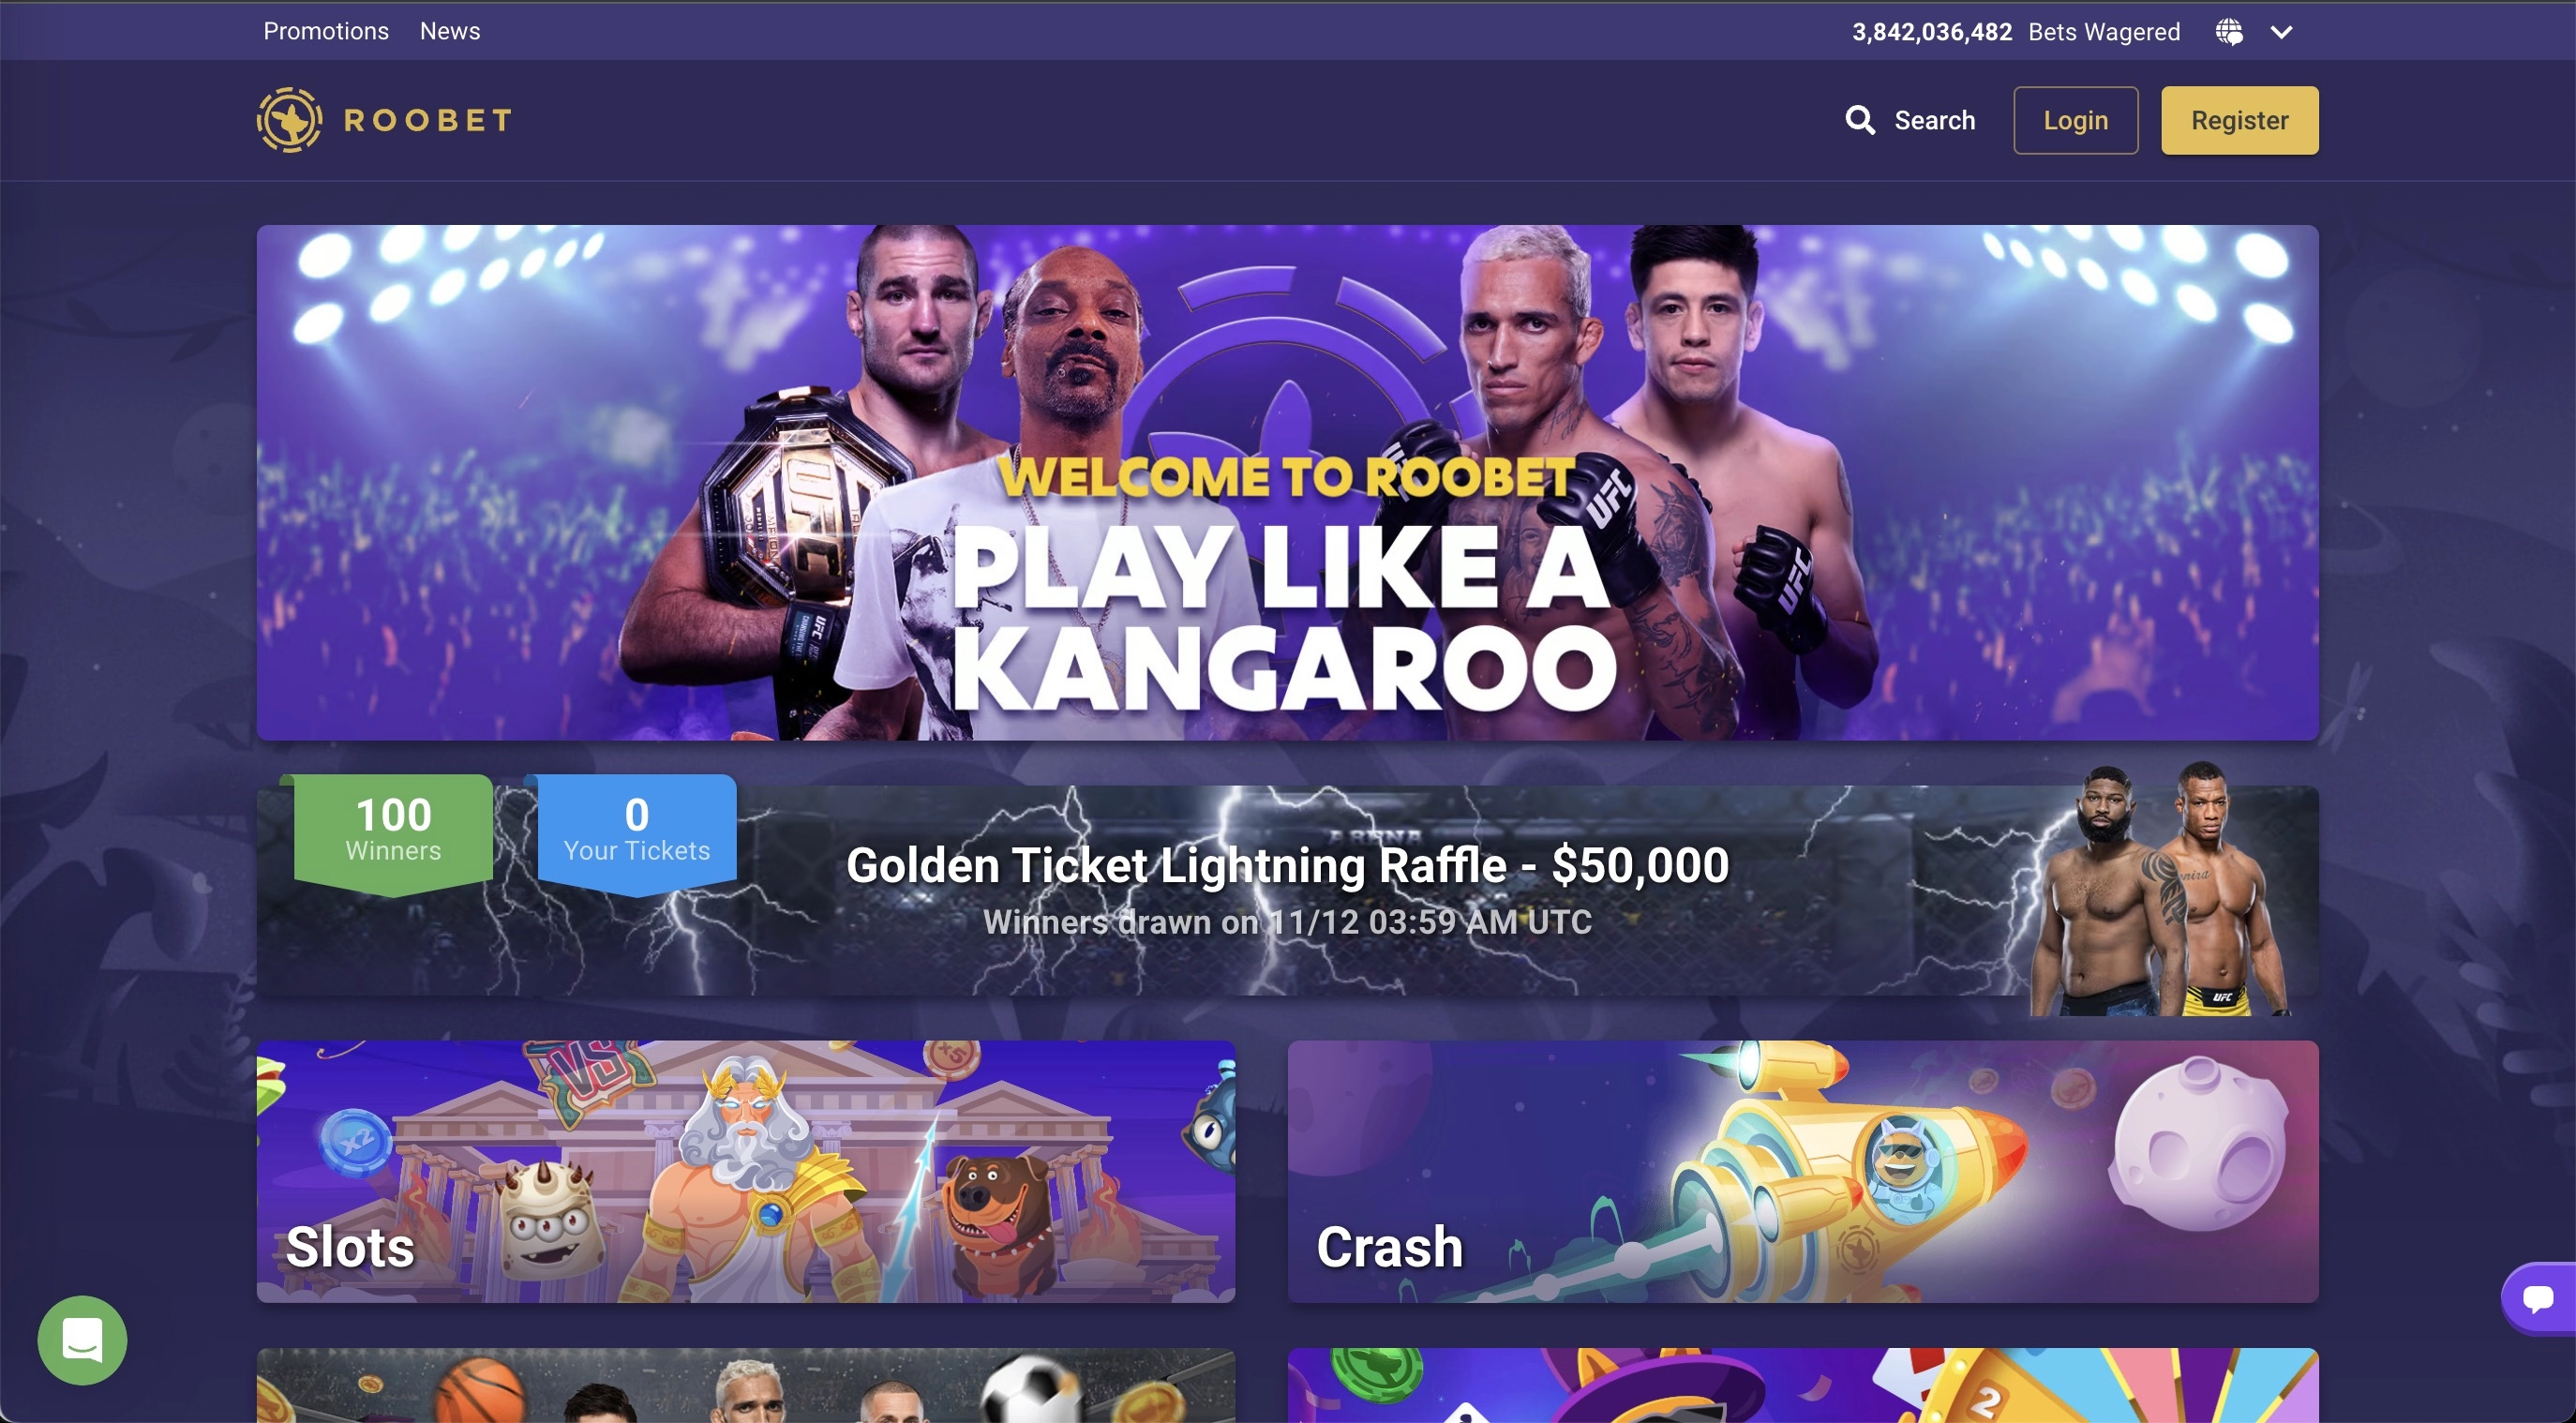The image size is (2576, 1423).
Task: Click the blue Your Tickets badge
Action: tap(637, 831)
